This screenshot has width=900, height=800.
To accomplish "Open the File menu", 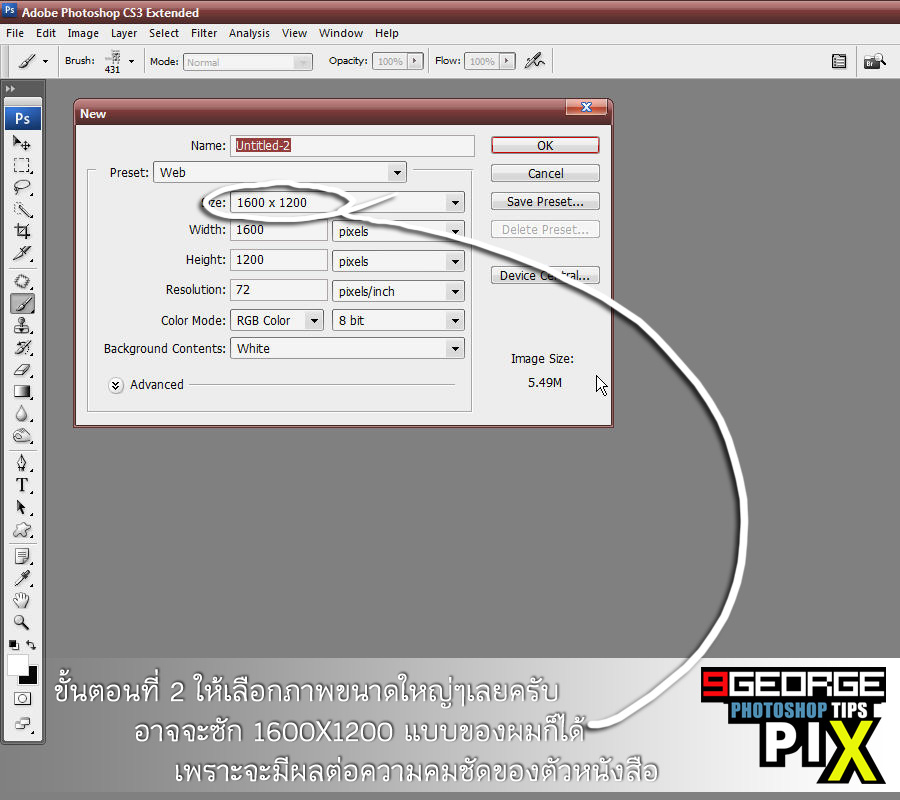I will (15, 33).
